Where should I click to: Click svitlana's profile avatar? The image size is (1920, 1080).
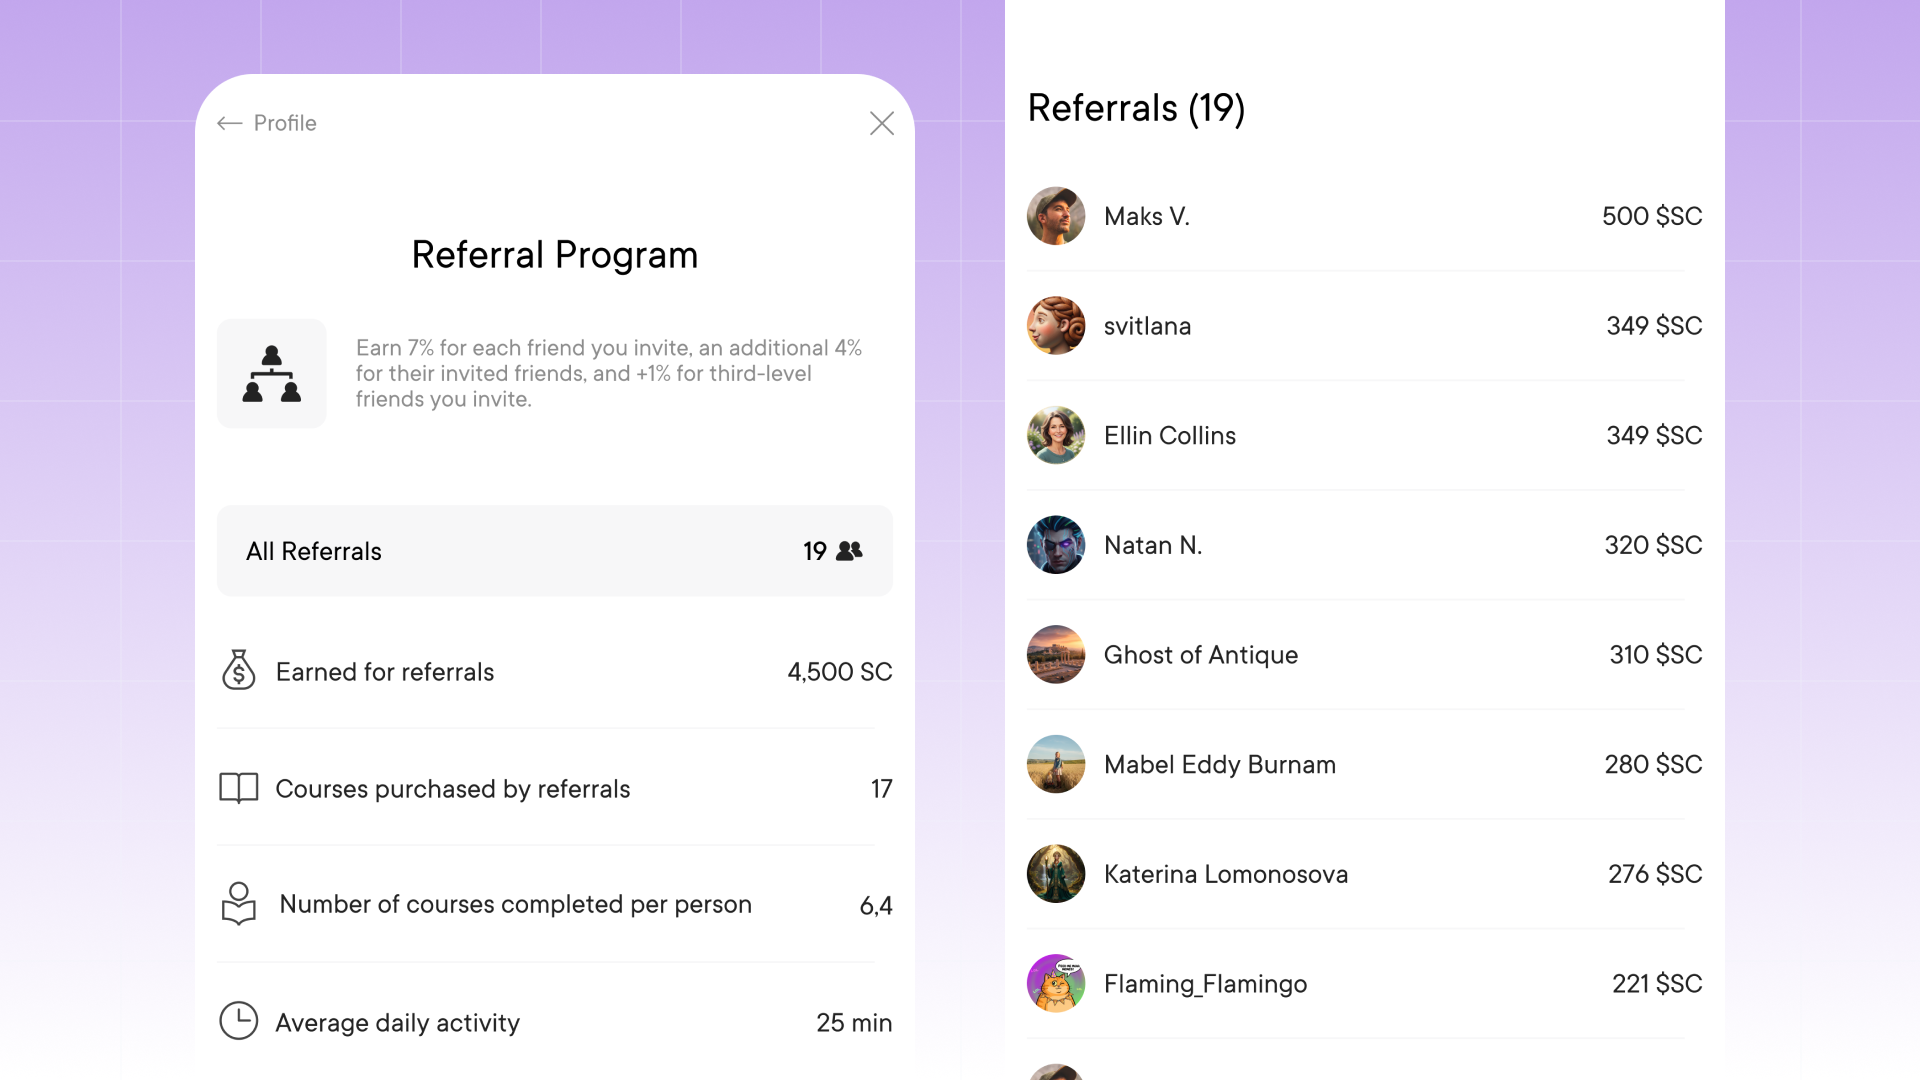coord(1056,326)
